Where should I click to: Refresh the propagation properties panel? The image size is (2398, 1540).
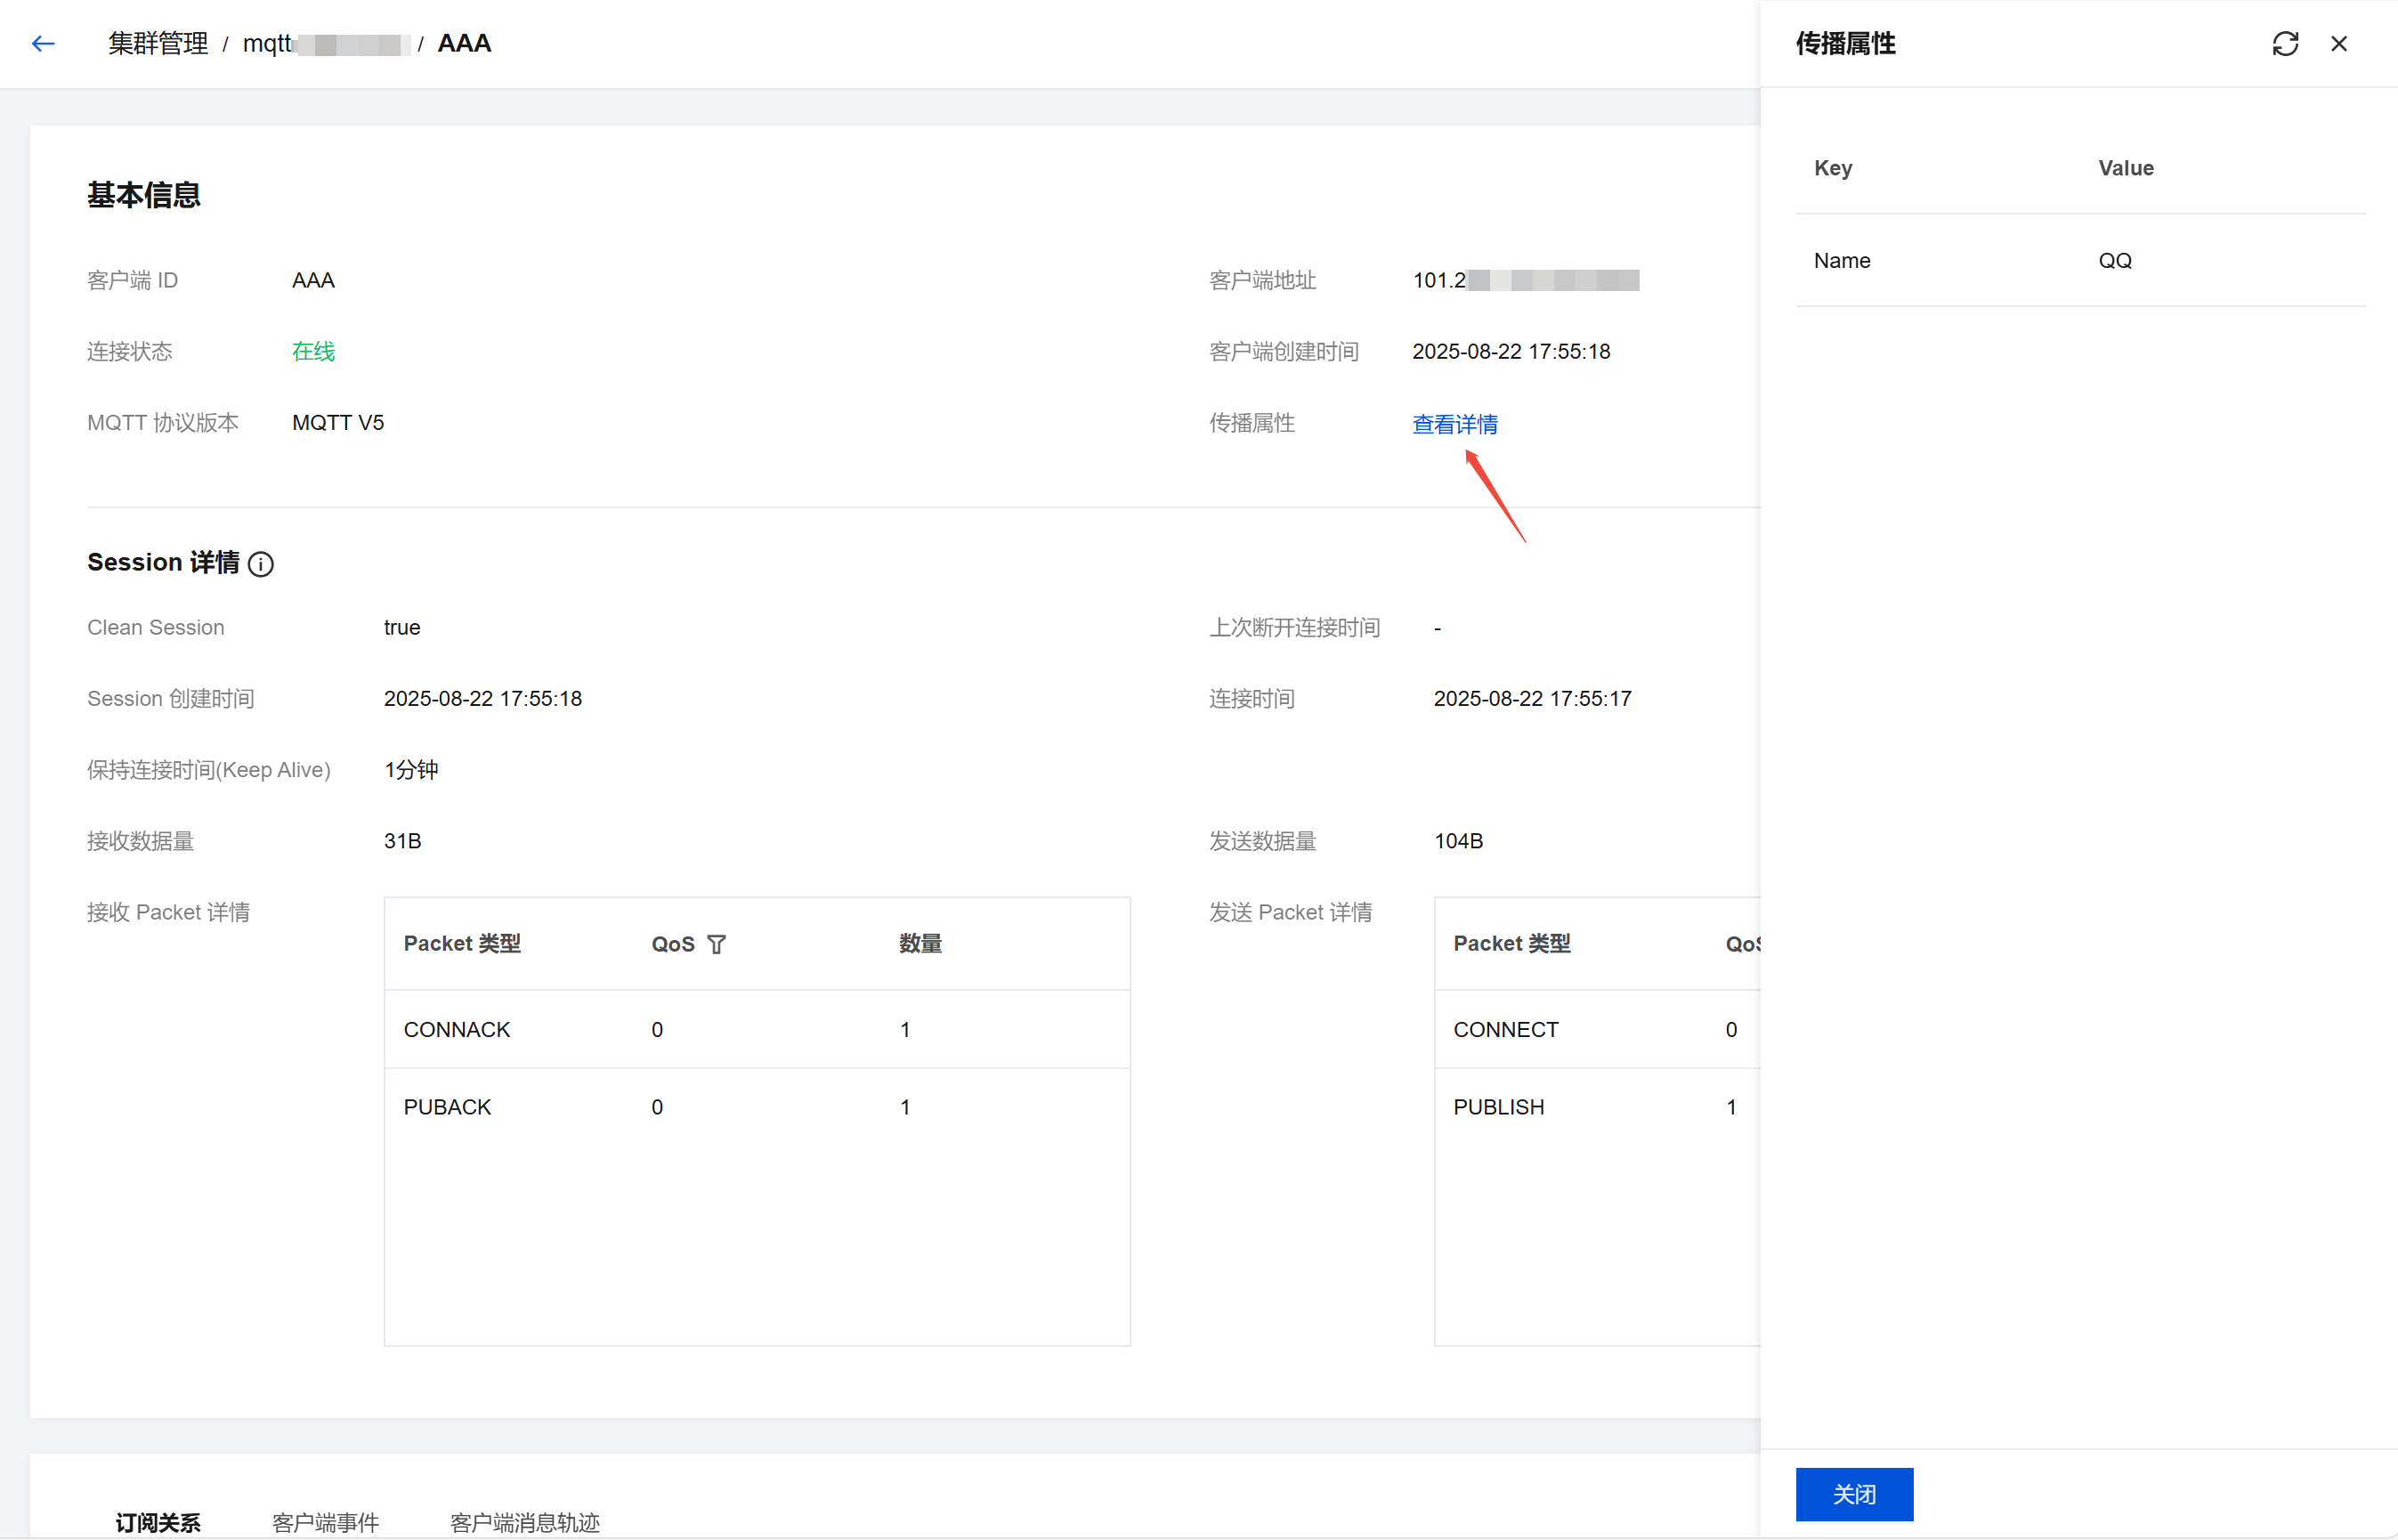coord(2285,44)
